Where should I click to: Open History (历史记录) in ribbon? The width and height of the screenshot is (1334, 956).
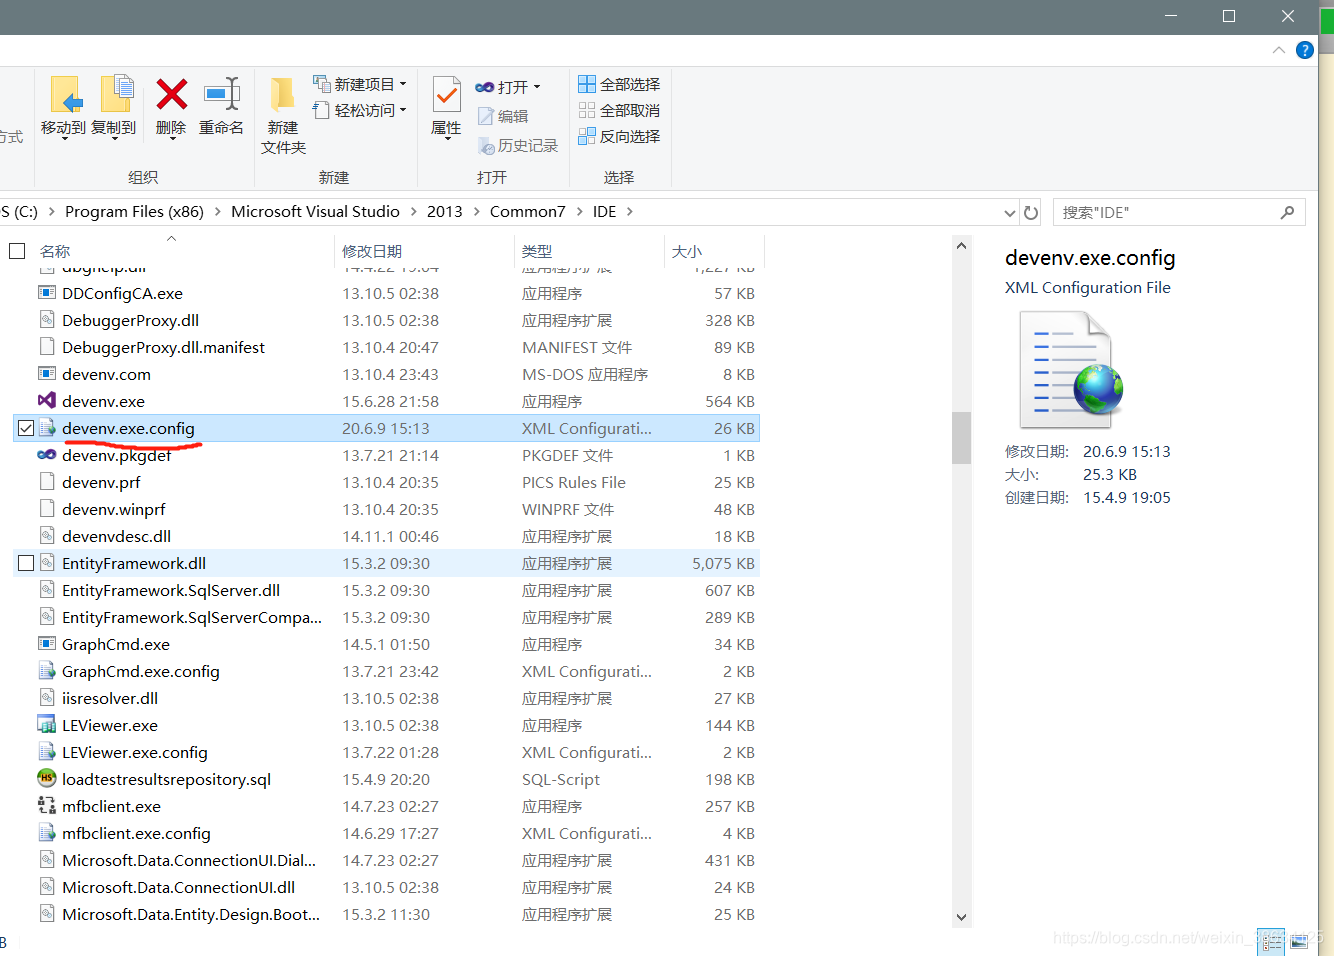click(x=517, y=146)
